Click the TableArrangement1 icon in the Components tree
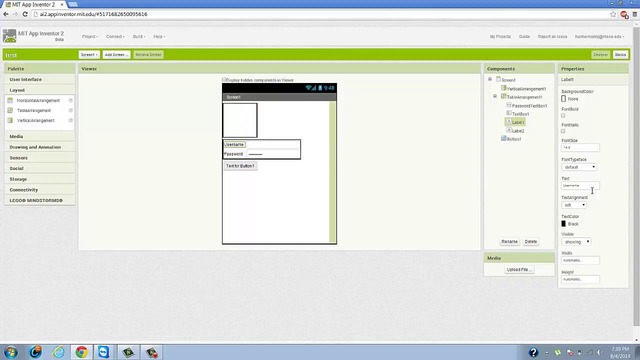The image size is (640, 360). (x=504, y=97)
